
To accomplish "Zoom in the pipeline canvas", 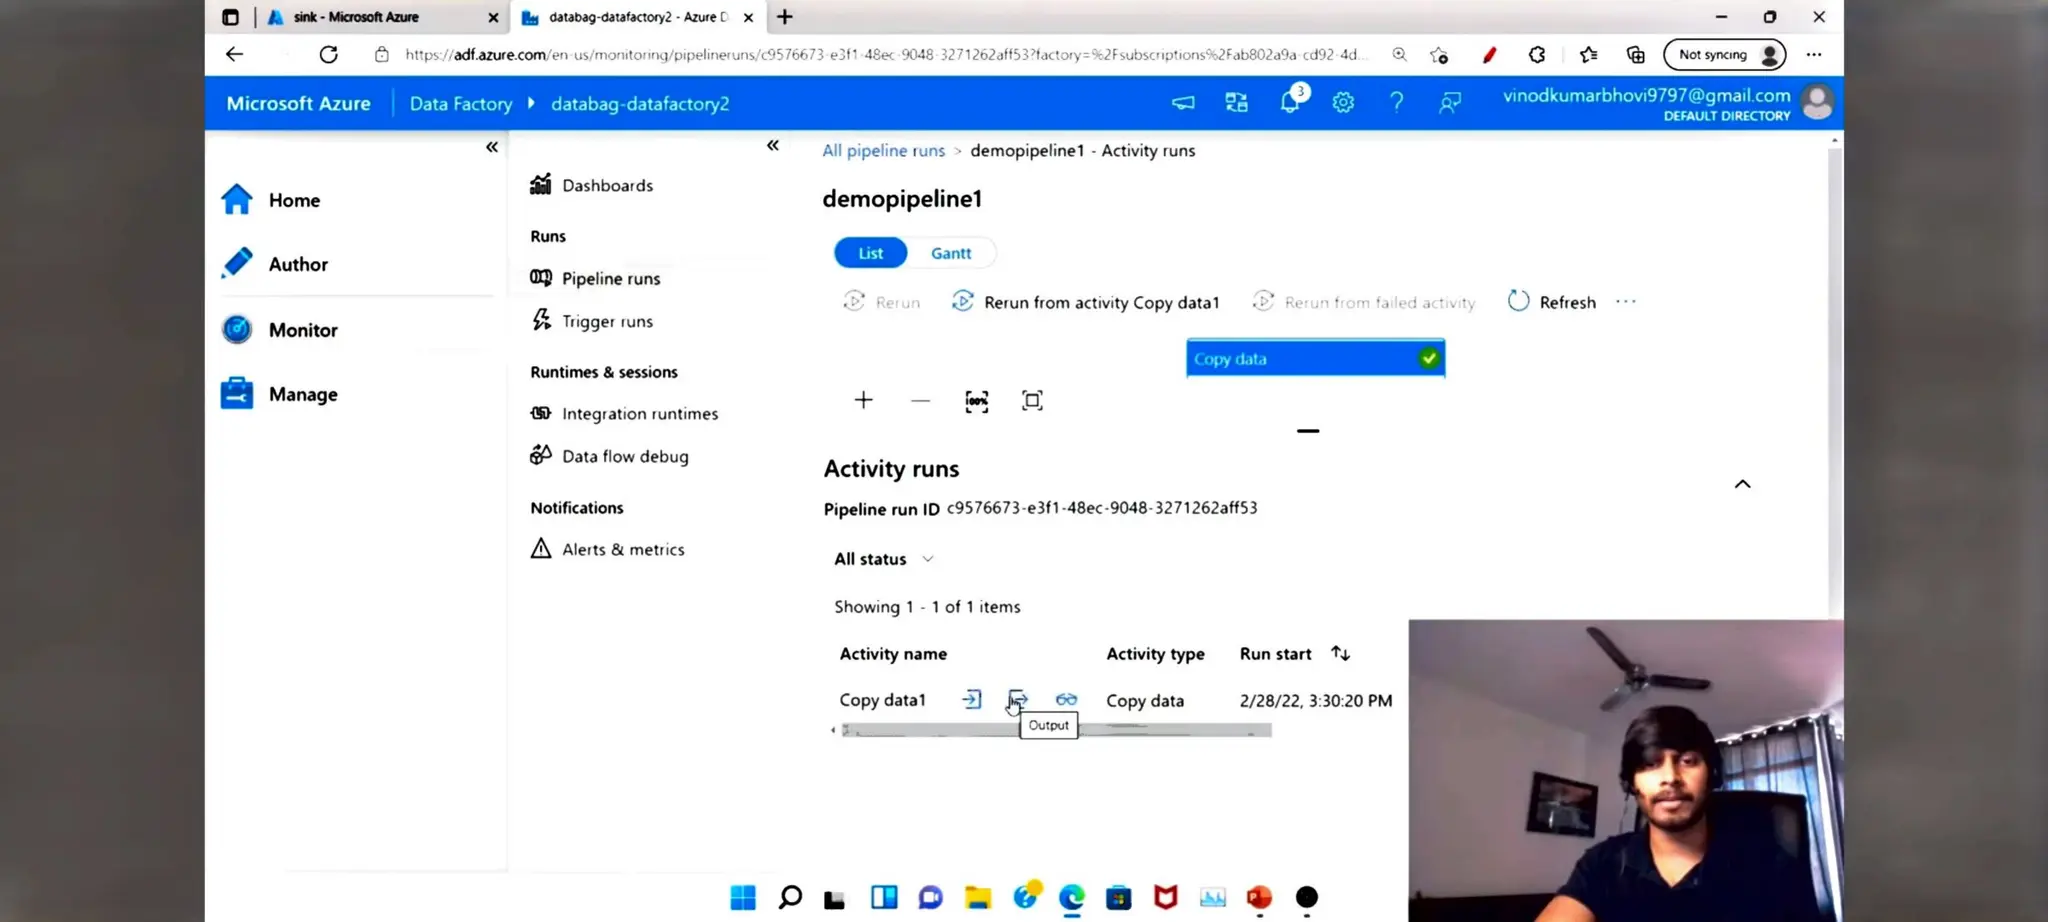I will coord(863,400).
